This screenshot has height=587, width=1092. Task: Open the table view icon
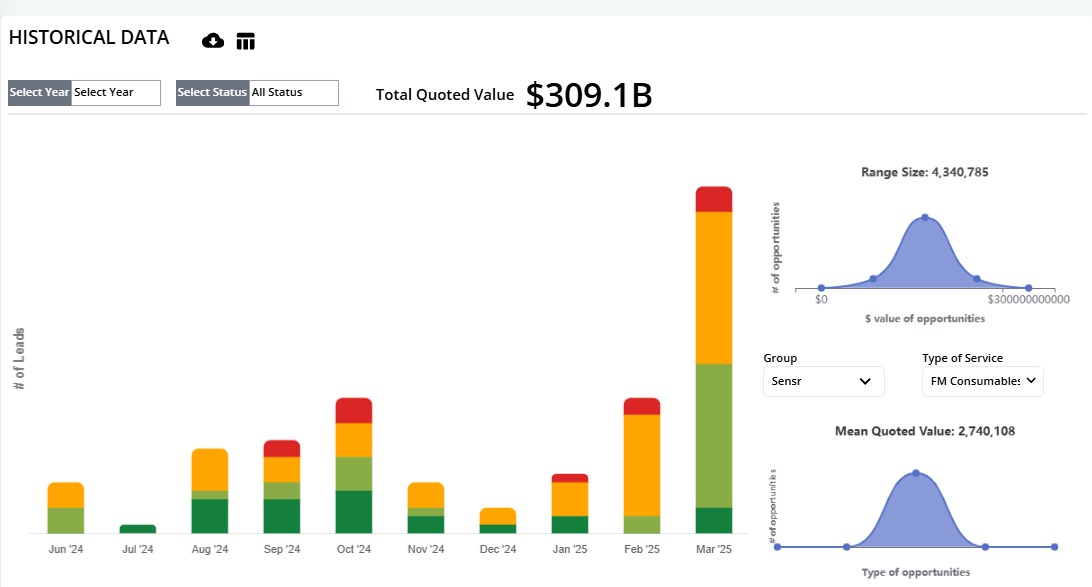tap(246, 41)
